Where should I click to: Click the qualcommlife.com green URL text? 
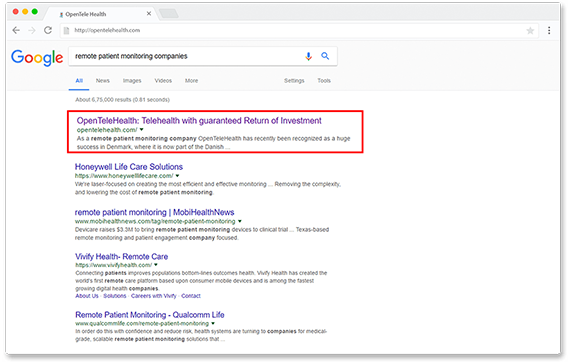[x=142, y=323]
